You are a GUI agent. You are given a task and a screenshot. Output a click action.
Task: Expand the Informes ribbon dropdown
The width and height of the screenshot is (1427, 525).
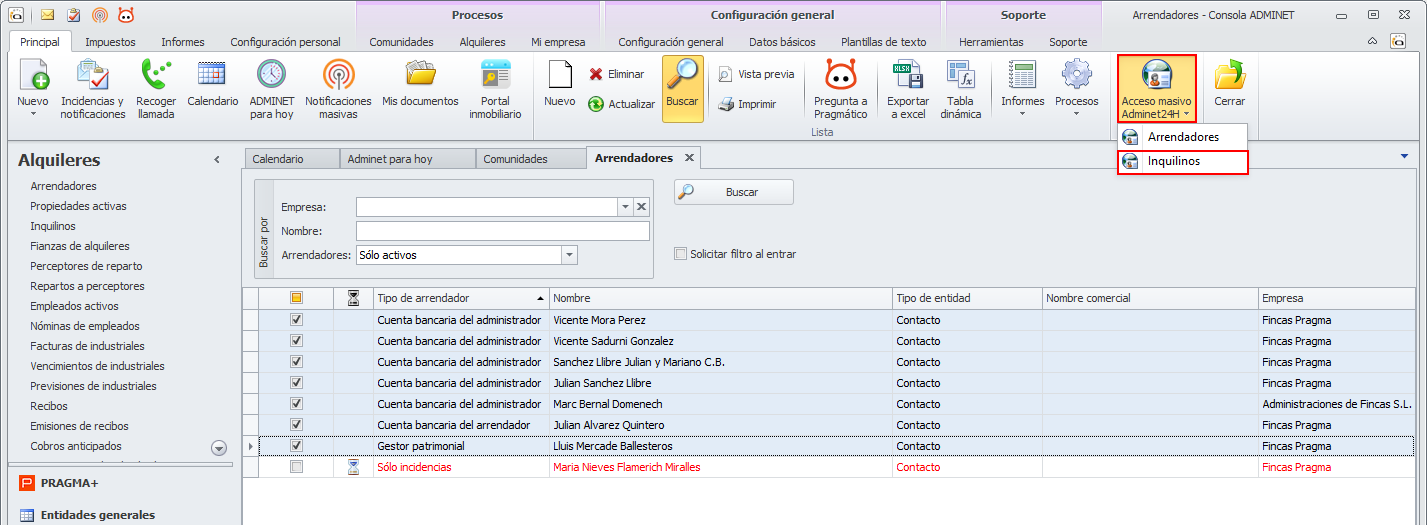coord(1022,113)
